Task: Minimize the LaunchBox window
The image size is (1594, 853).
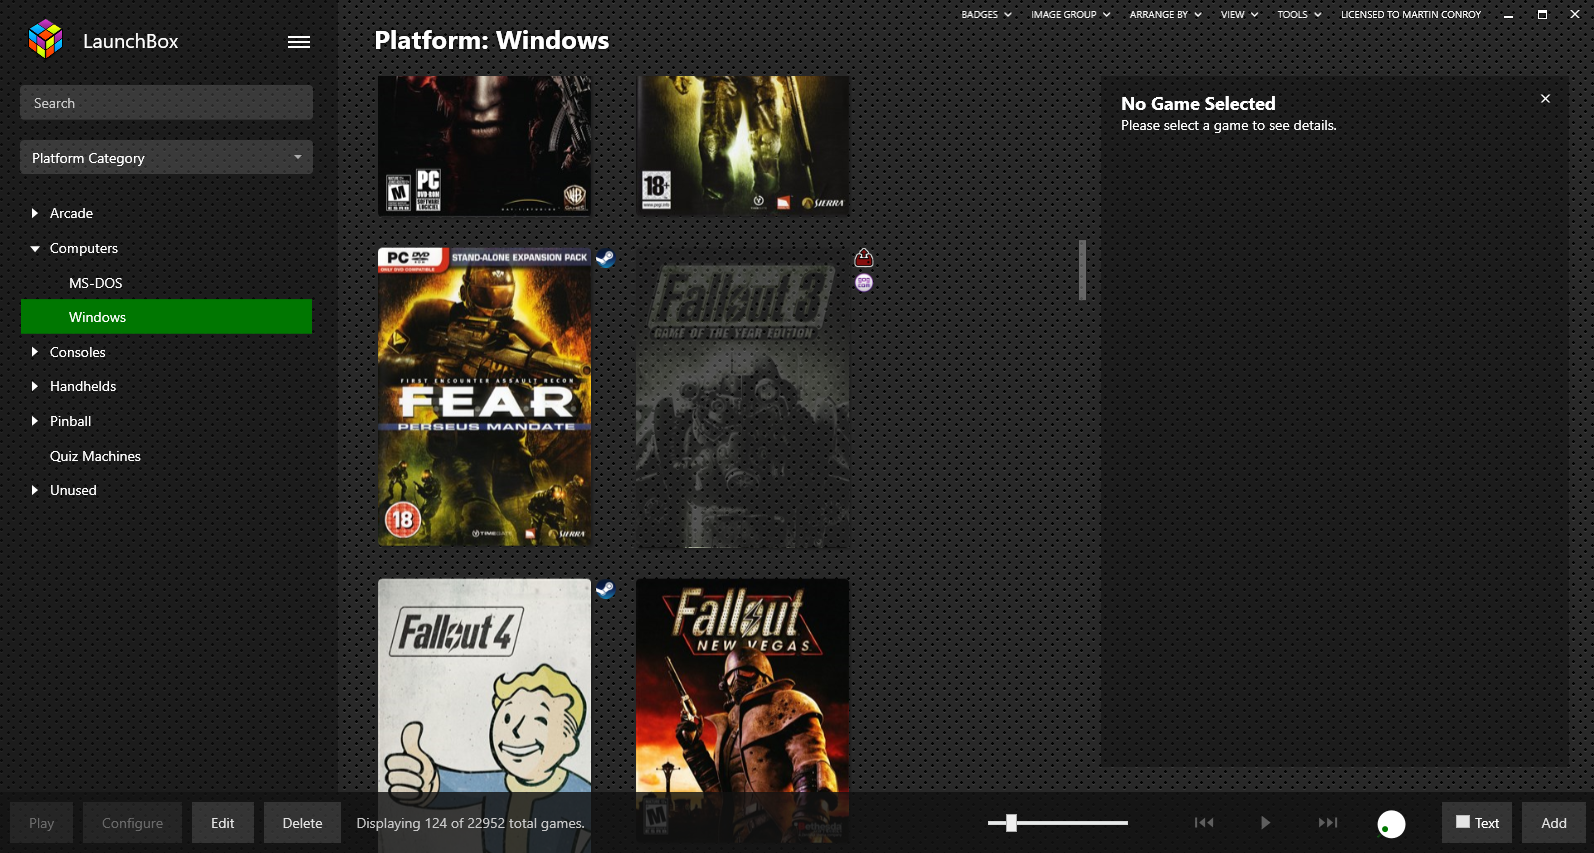Action: click(1508, 15)
